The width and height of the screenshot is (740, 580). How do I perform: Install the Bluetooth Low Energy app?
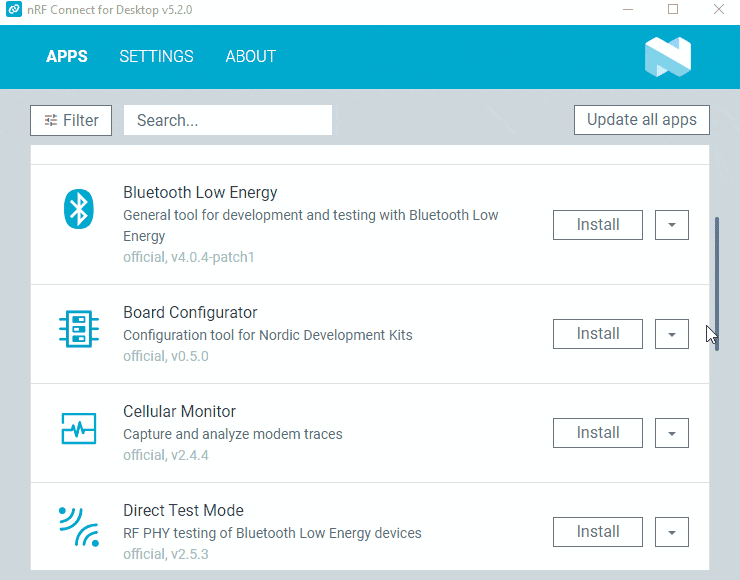tap(598, 225)
